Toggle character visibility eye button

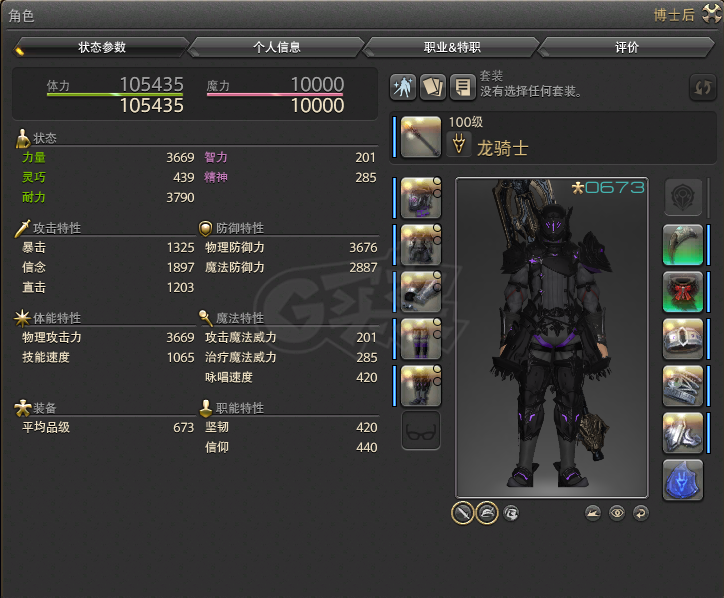(617, 513)
